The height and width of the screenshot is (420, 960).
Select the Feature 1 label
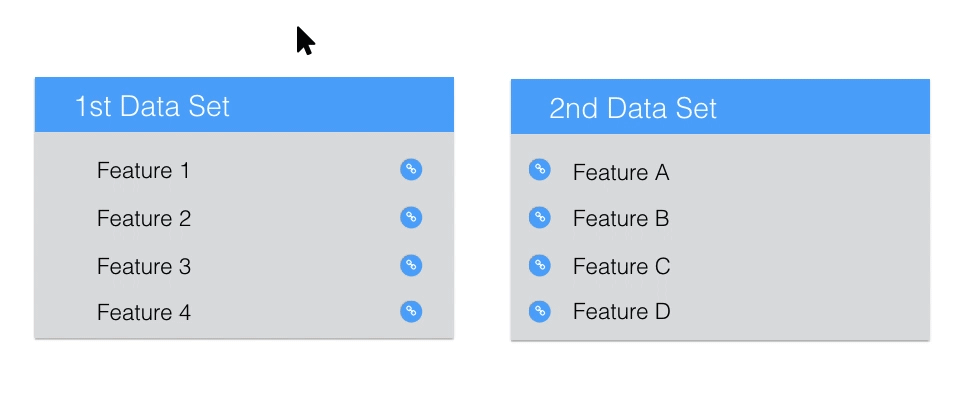click(x=143, y=170)
